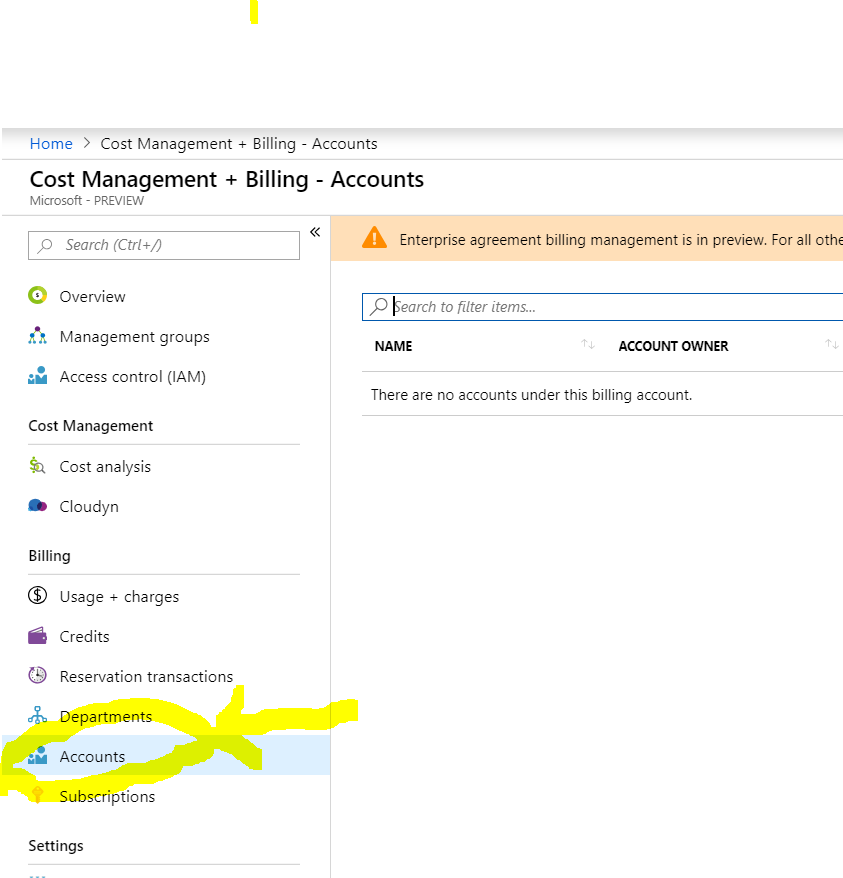Click the page title 'Cost Management + Billing - Accounts'

(x=227, y=180)
